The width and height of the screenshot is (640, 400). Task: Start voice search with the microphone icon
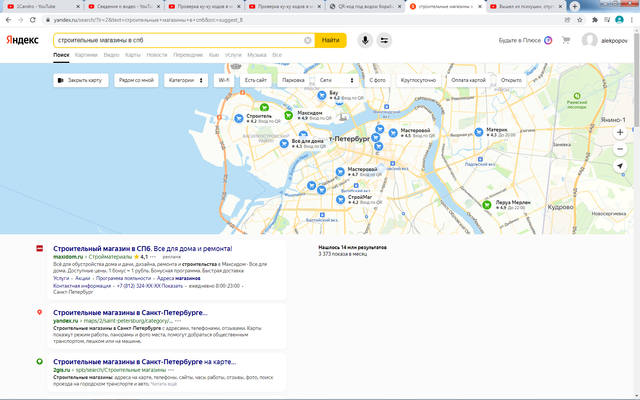365,40
